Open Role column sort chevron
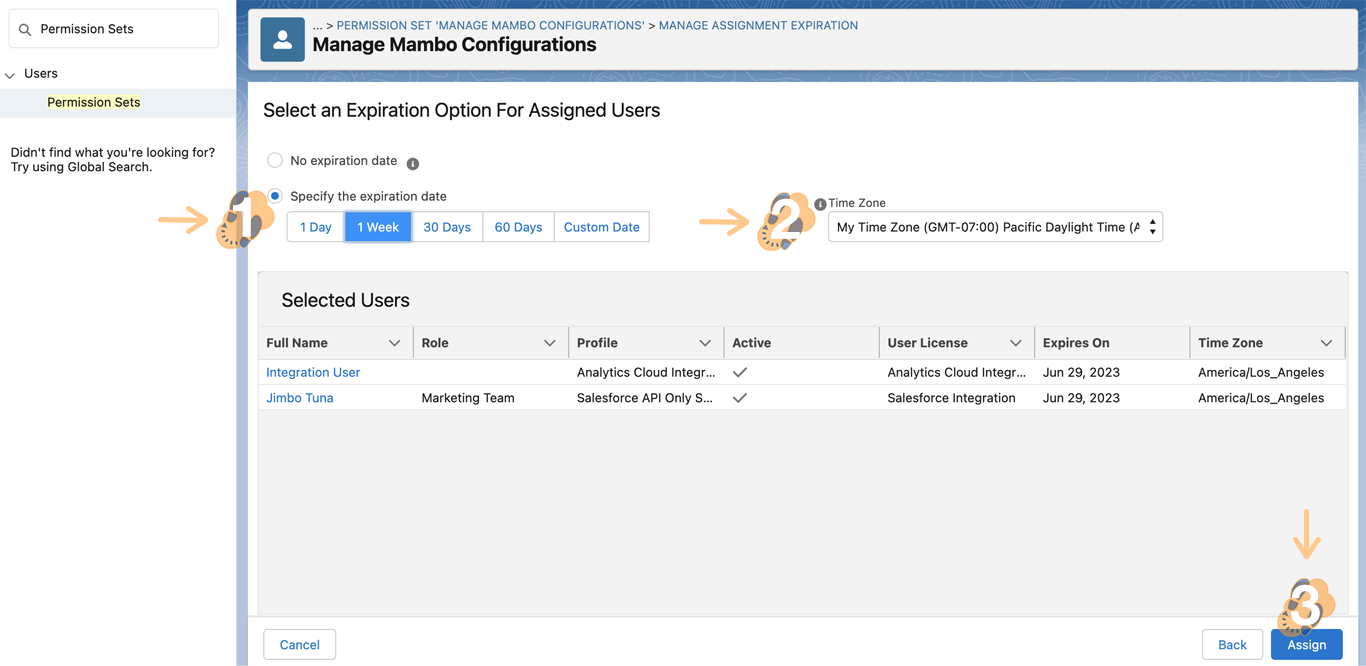The height and width of the screenshot is (666, 1366). coord(549,343)
